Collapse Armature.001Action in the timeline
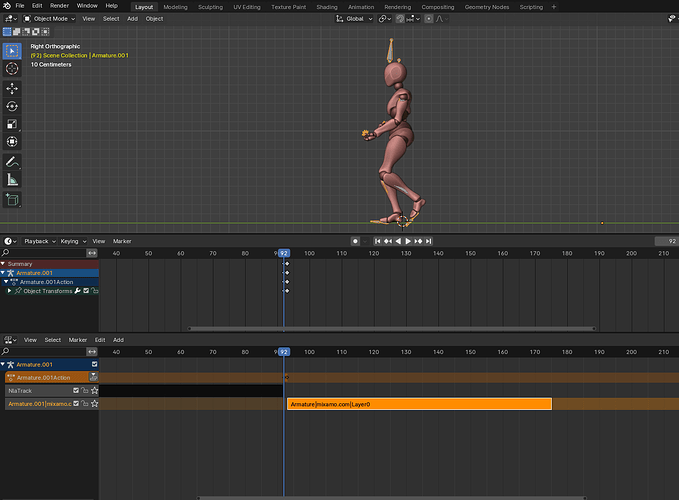679x500 pixels. click(6, 282)
